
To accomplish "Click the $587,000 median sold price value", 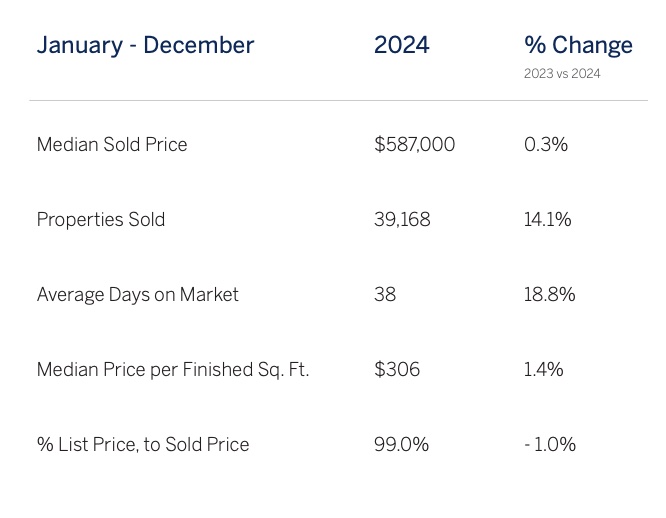I will pyautogui.click(x=414, y=145).
